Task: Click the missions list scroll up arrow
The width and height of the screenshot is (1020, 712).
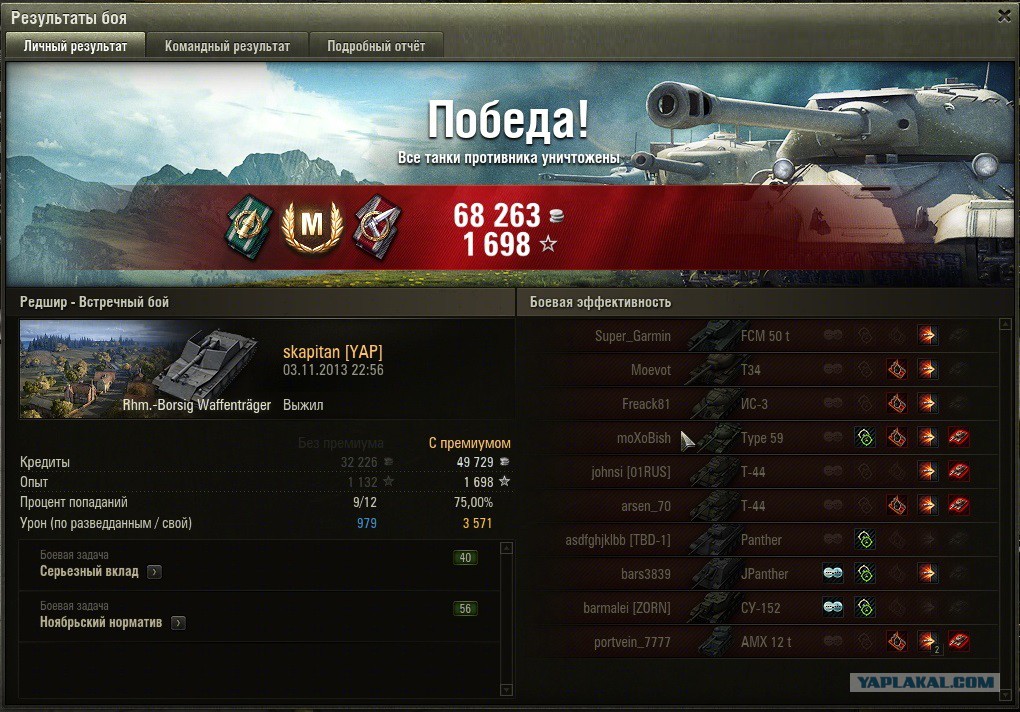Action: 506,548
